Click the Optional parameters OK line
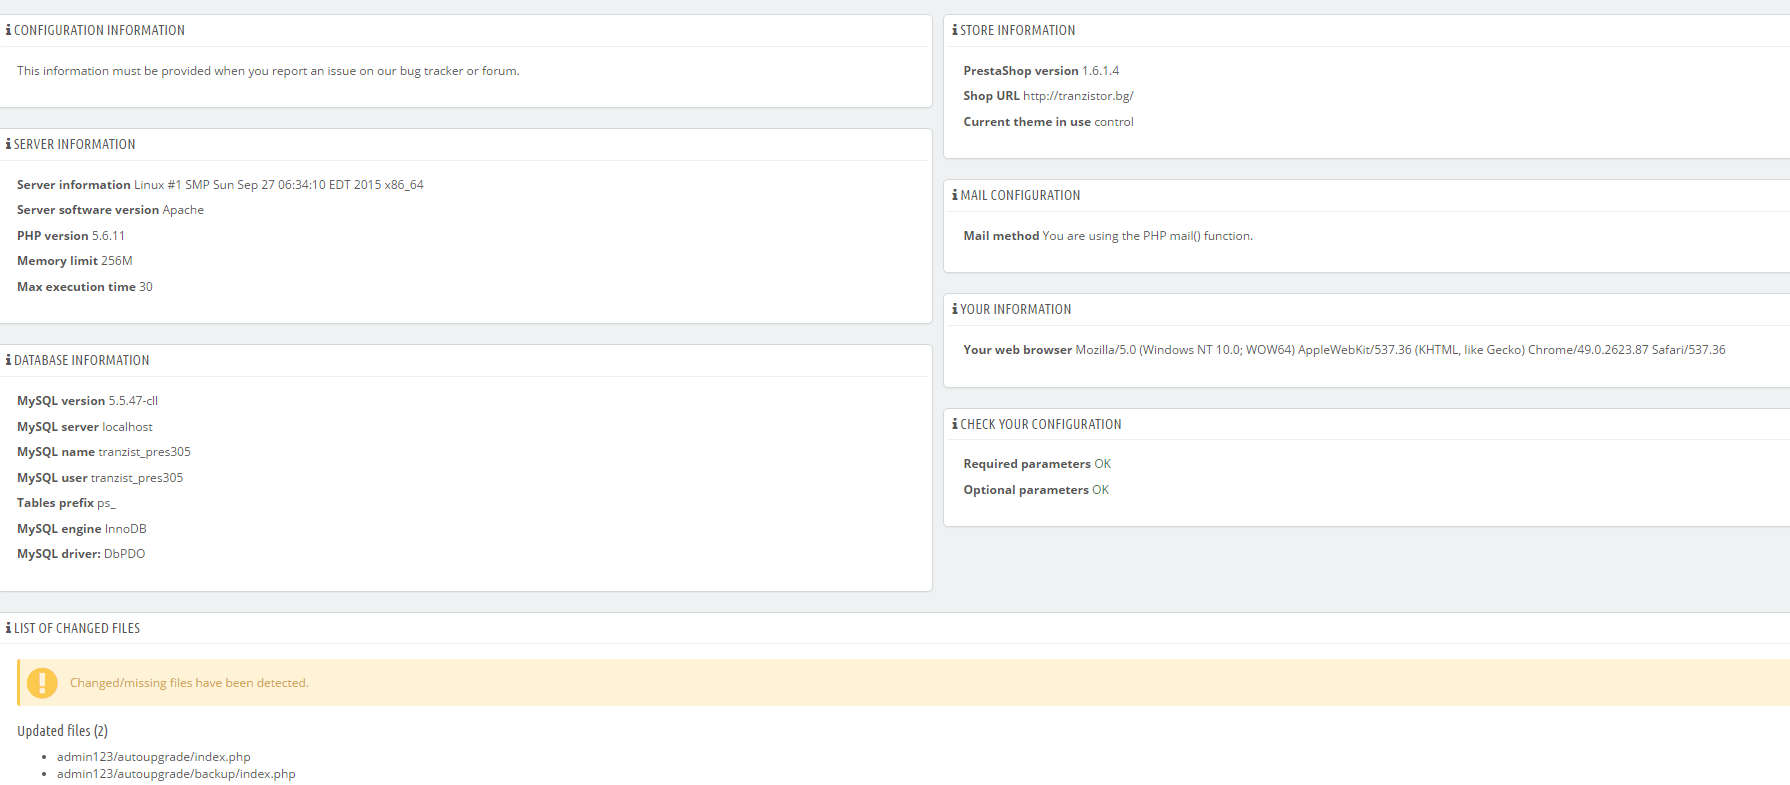 pyautogui.click(x=1036, y=490)
